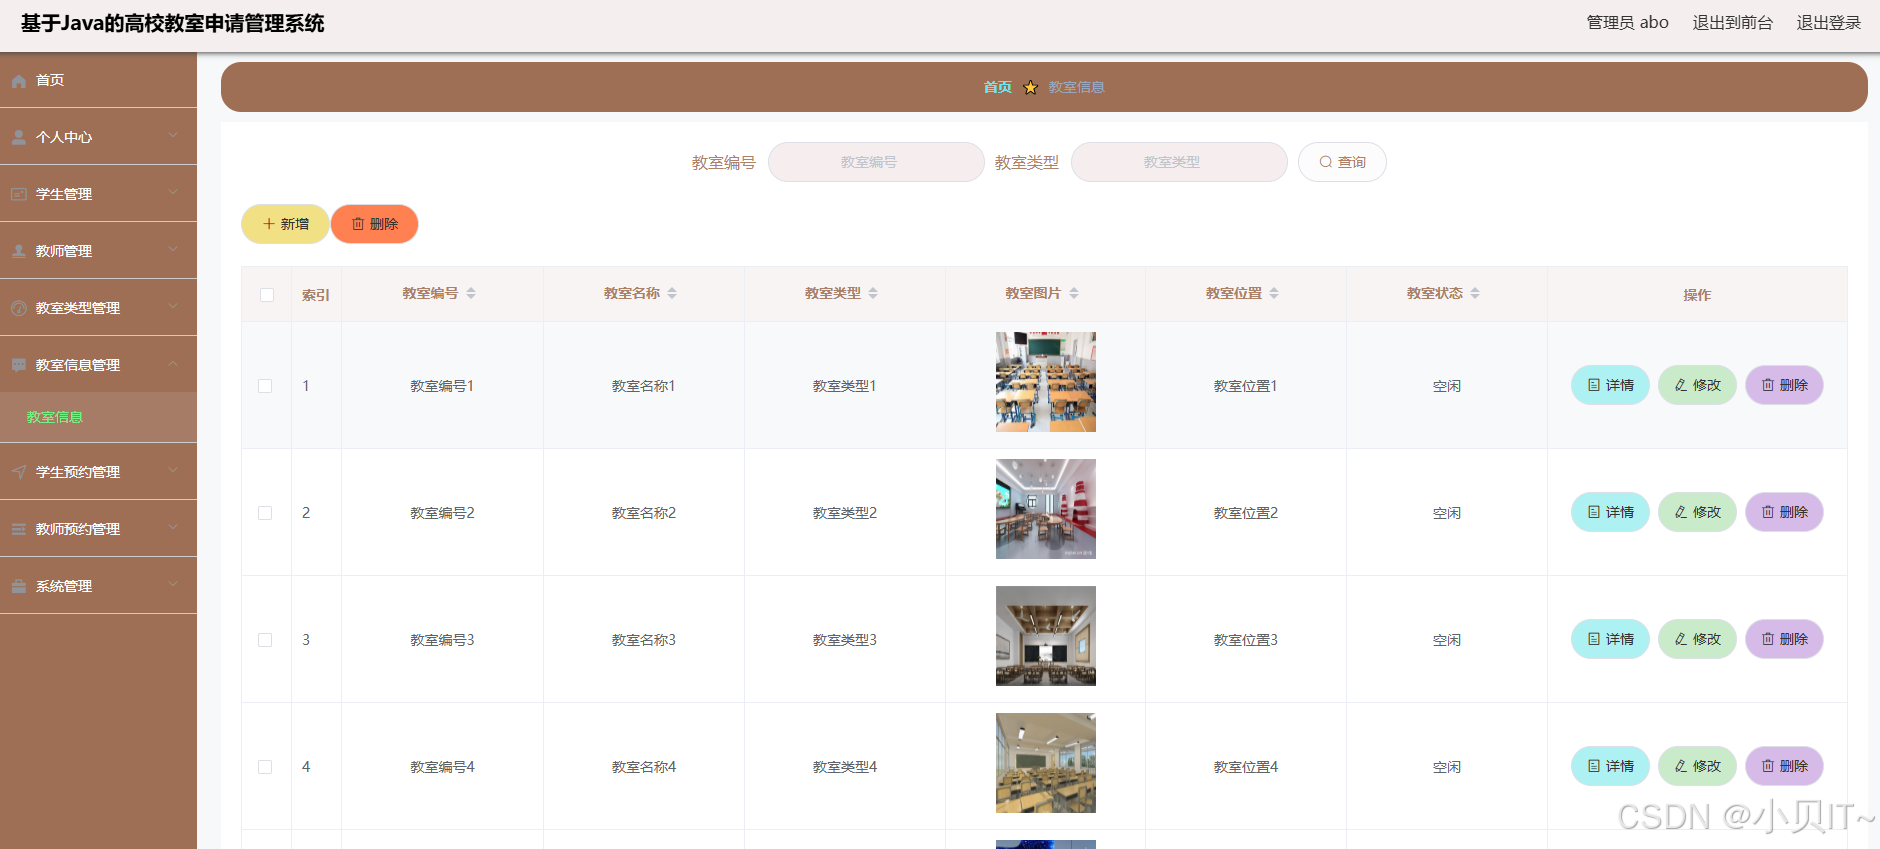The height and width of the screenshot is (849, 1880).
Task: Select the 教室信息 submenu item
Action: tap(98, 417)
